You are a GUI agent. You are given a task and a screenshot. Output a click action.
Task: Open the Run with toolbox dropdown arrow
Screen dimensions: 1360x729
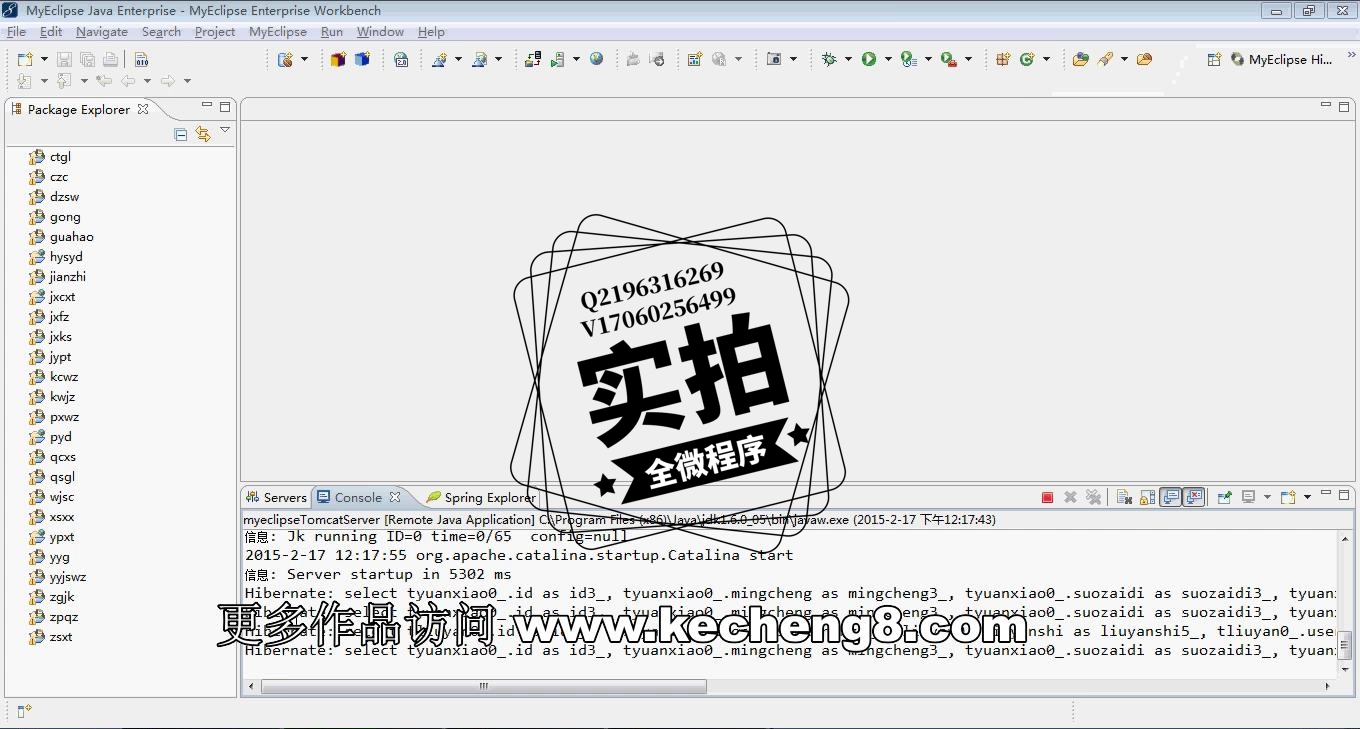coord(967,60)
